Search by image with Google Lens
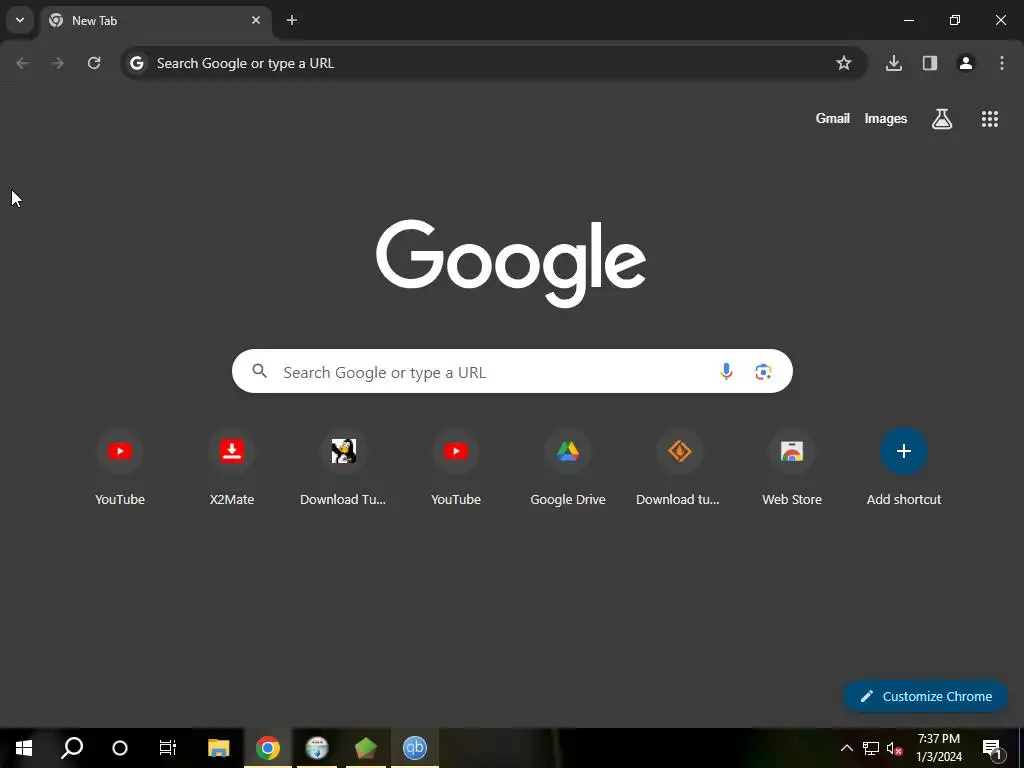This screenshot has width=1024, height=768. coord(763,372)
